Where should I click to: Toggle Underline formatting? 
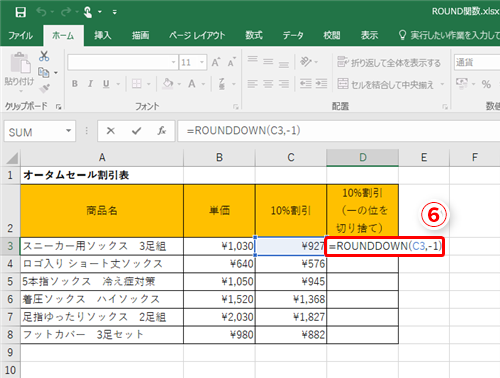pyautogui.click(x=106, y=84)
